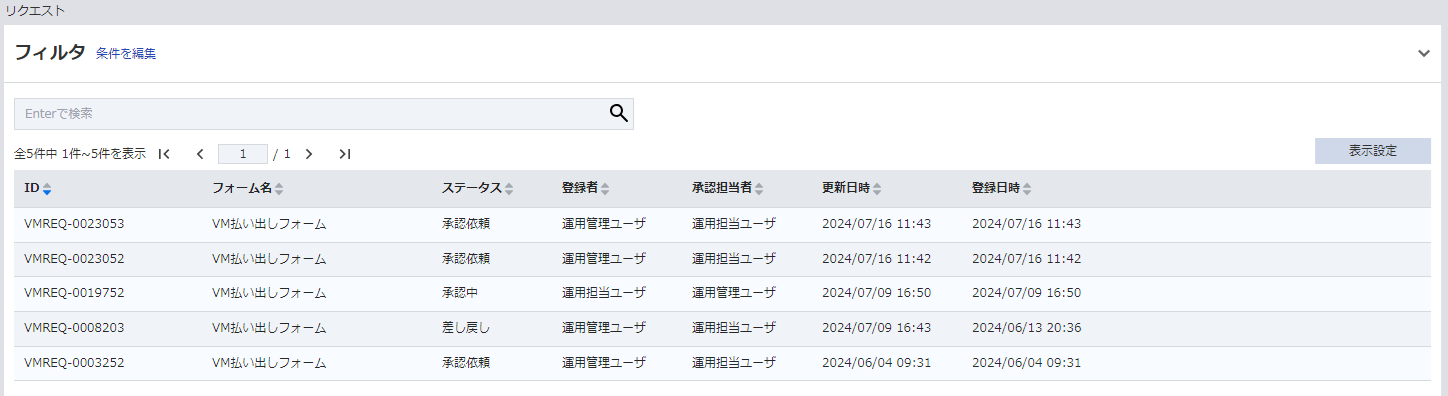Image resolution: width=1448 pixels, height=396 pixels.
Task: Sort by 更新日時 column arrows
Action: coord(877,189)
